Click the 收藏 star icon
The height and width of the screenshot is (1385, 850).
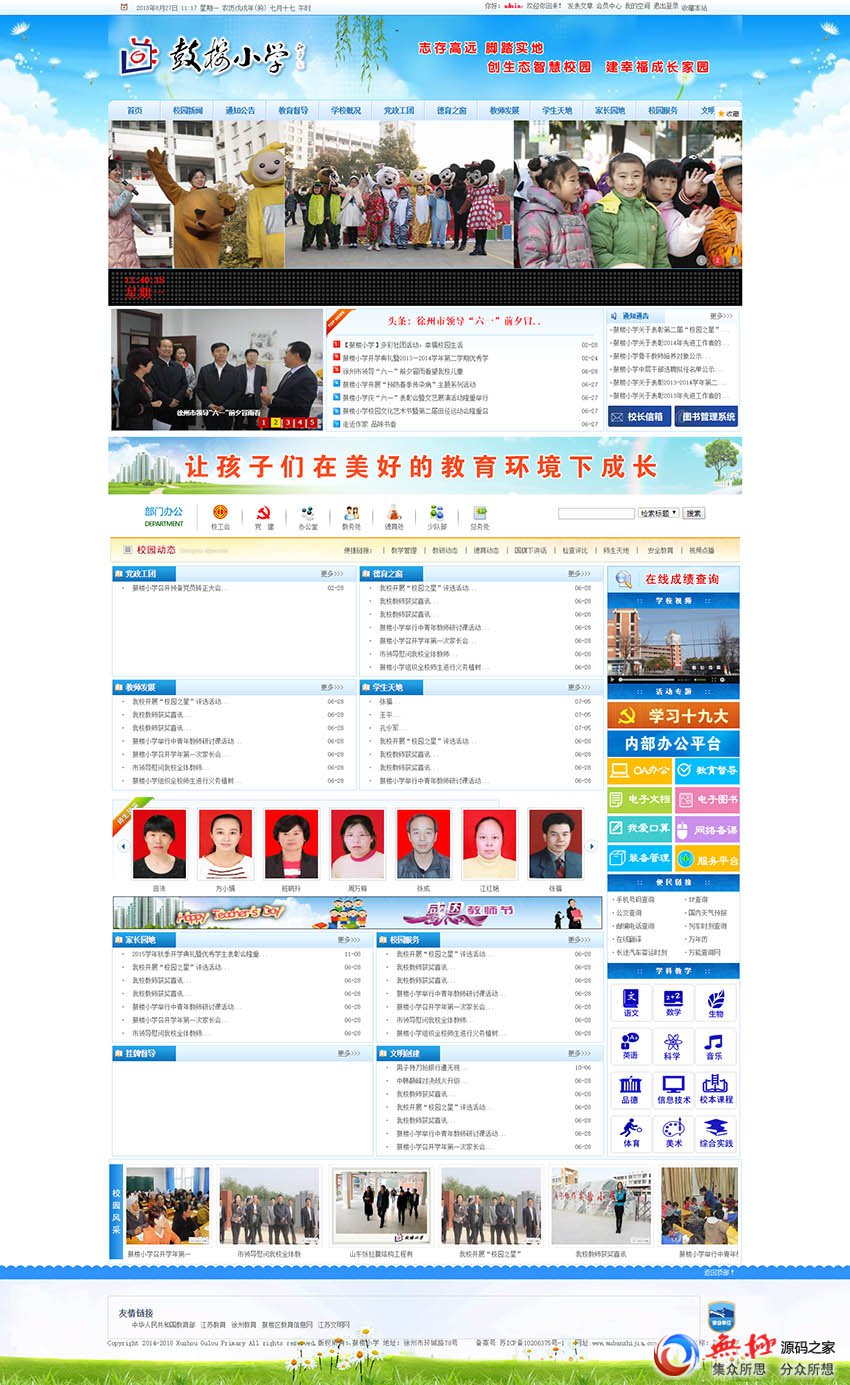tap(721, 114)
